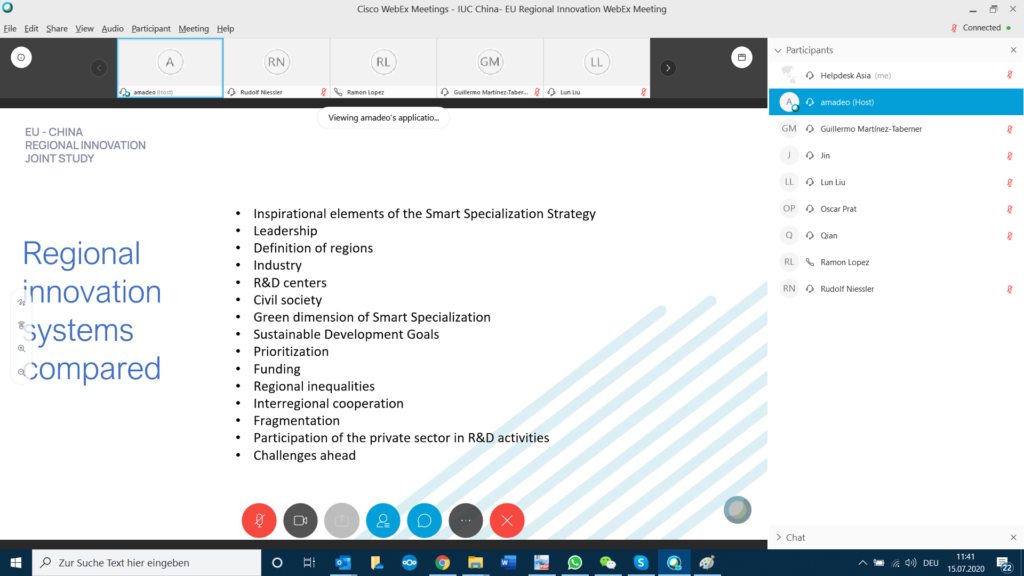This screenshot has width=1024, height=576.
Task: Select Guillermo Martínez-Taberner in participants list
Action: pyautogui.click(x=870, y=129)
